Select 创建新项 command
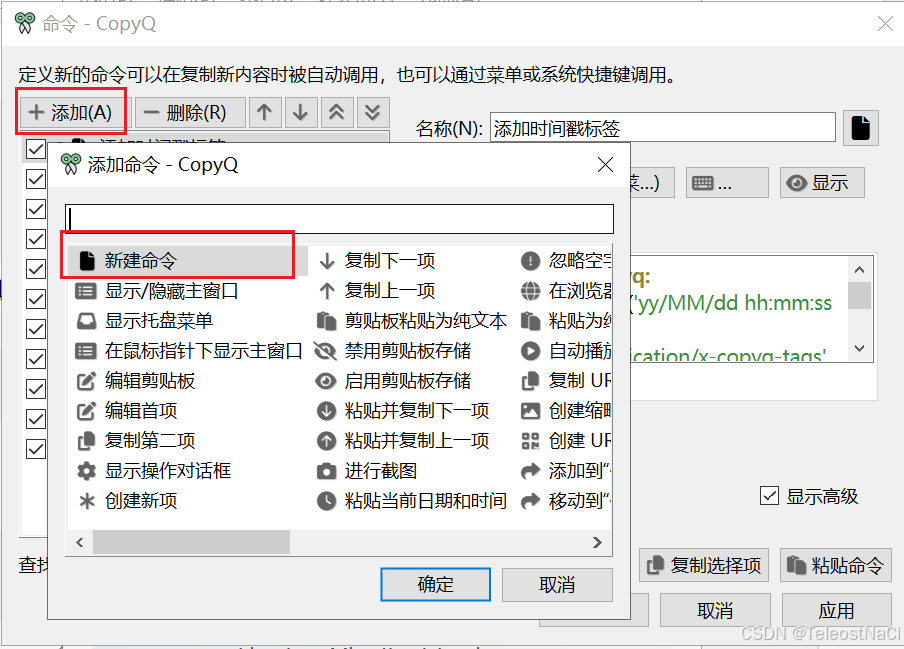904x649 pixels. 127,500
